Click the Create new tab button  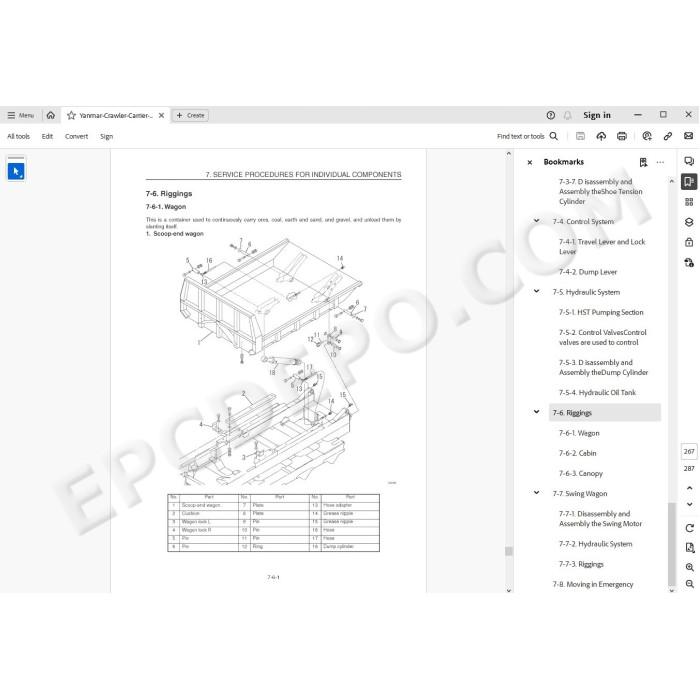(x=190, y=115)
